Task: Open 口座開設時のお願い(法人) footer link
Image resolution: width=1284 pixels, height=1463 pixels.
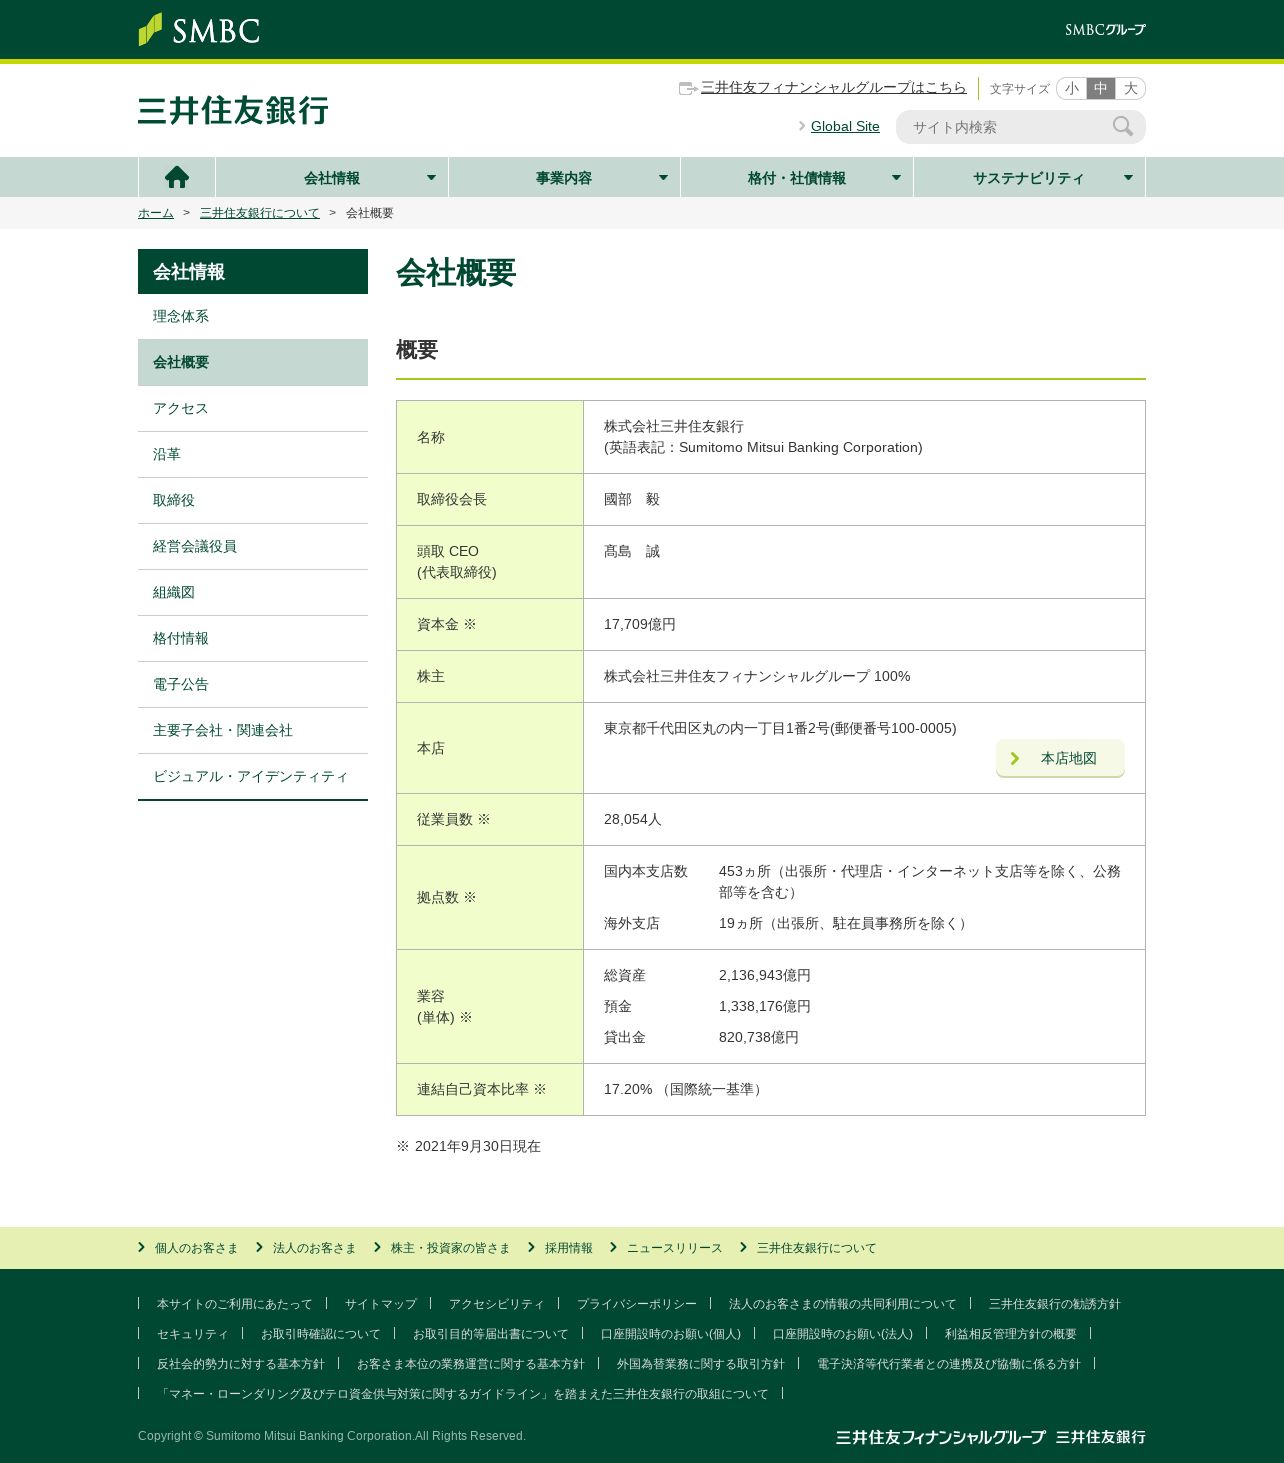Action: 842,1334
